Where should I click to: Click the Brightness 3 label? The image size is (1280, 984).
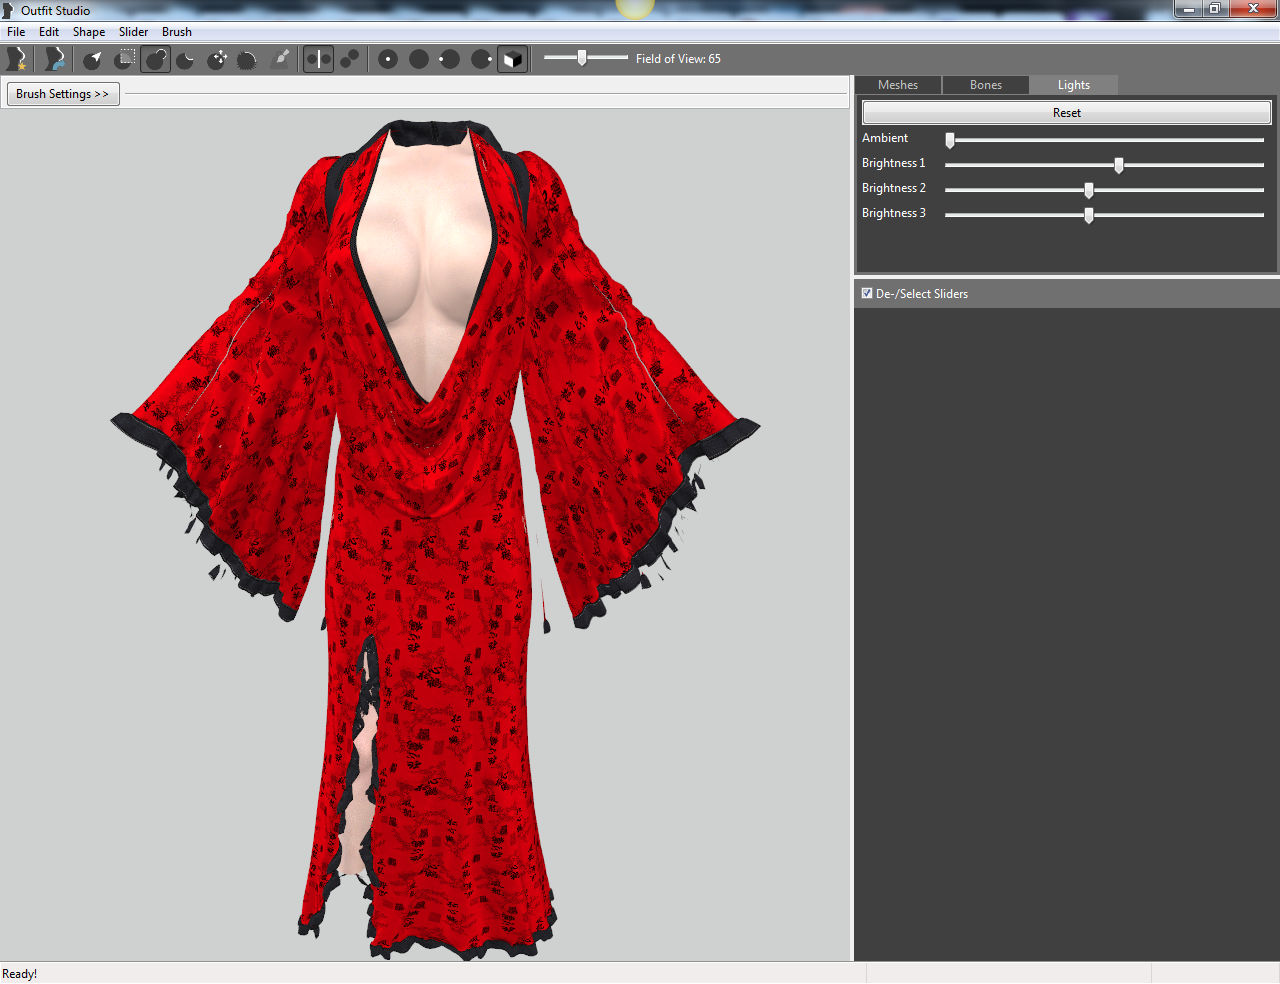[894, 213]
